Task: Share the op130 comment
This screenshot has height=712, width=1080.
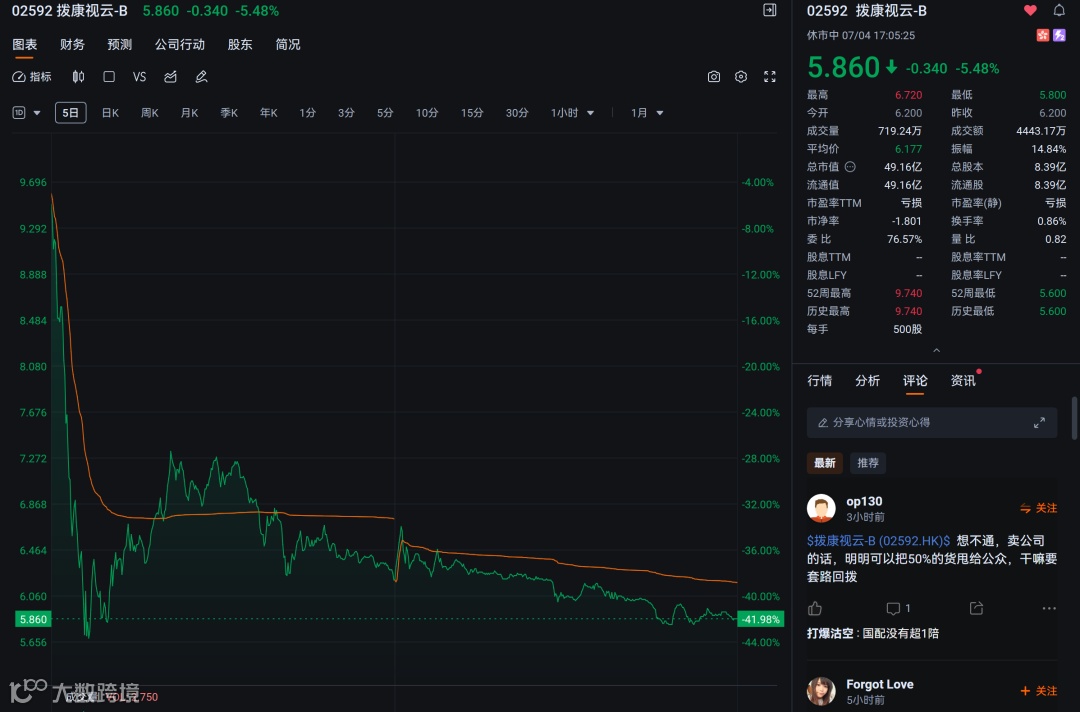Action: point(976,608)
